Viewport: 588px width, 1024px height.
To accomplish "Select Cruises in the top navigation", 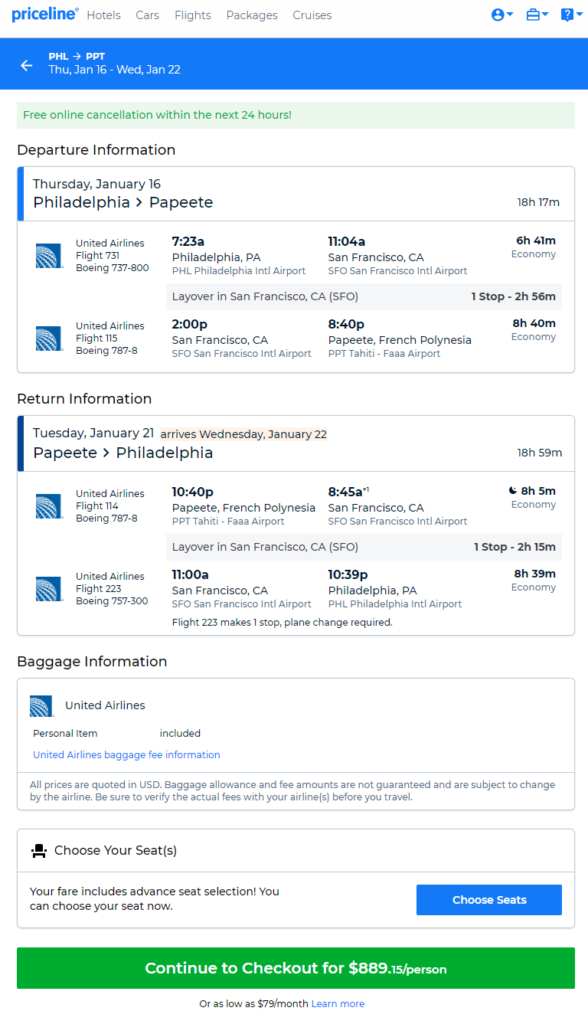I will point(312,15).
